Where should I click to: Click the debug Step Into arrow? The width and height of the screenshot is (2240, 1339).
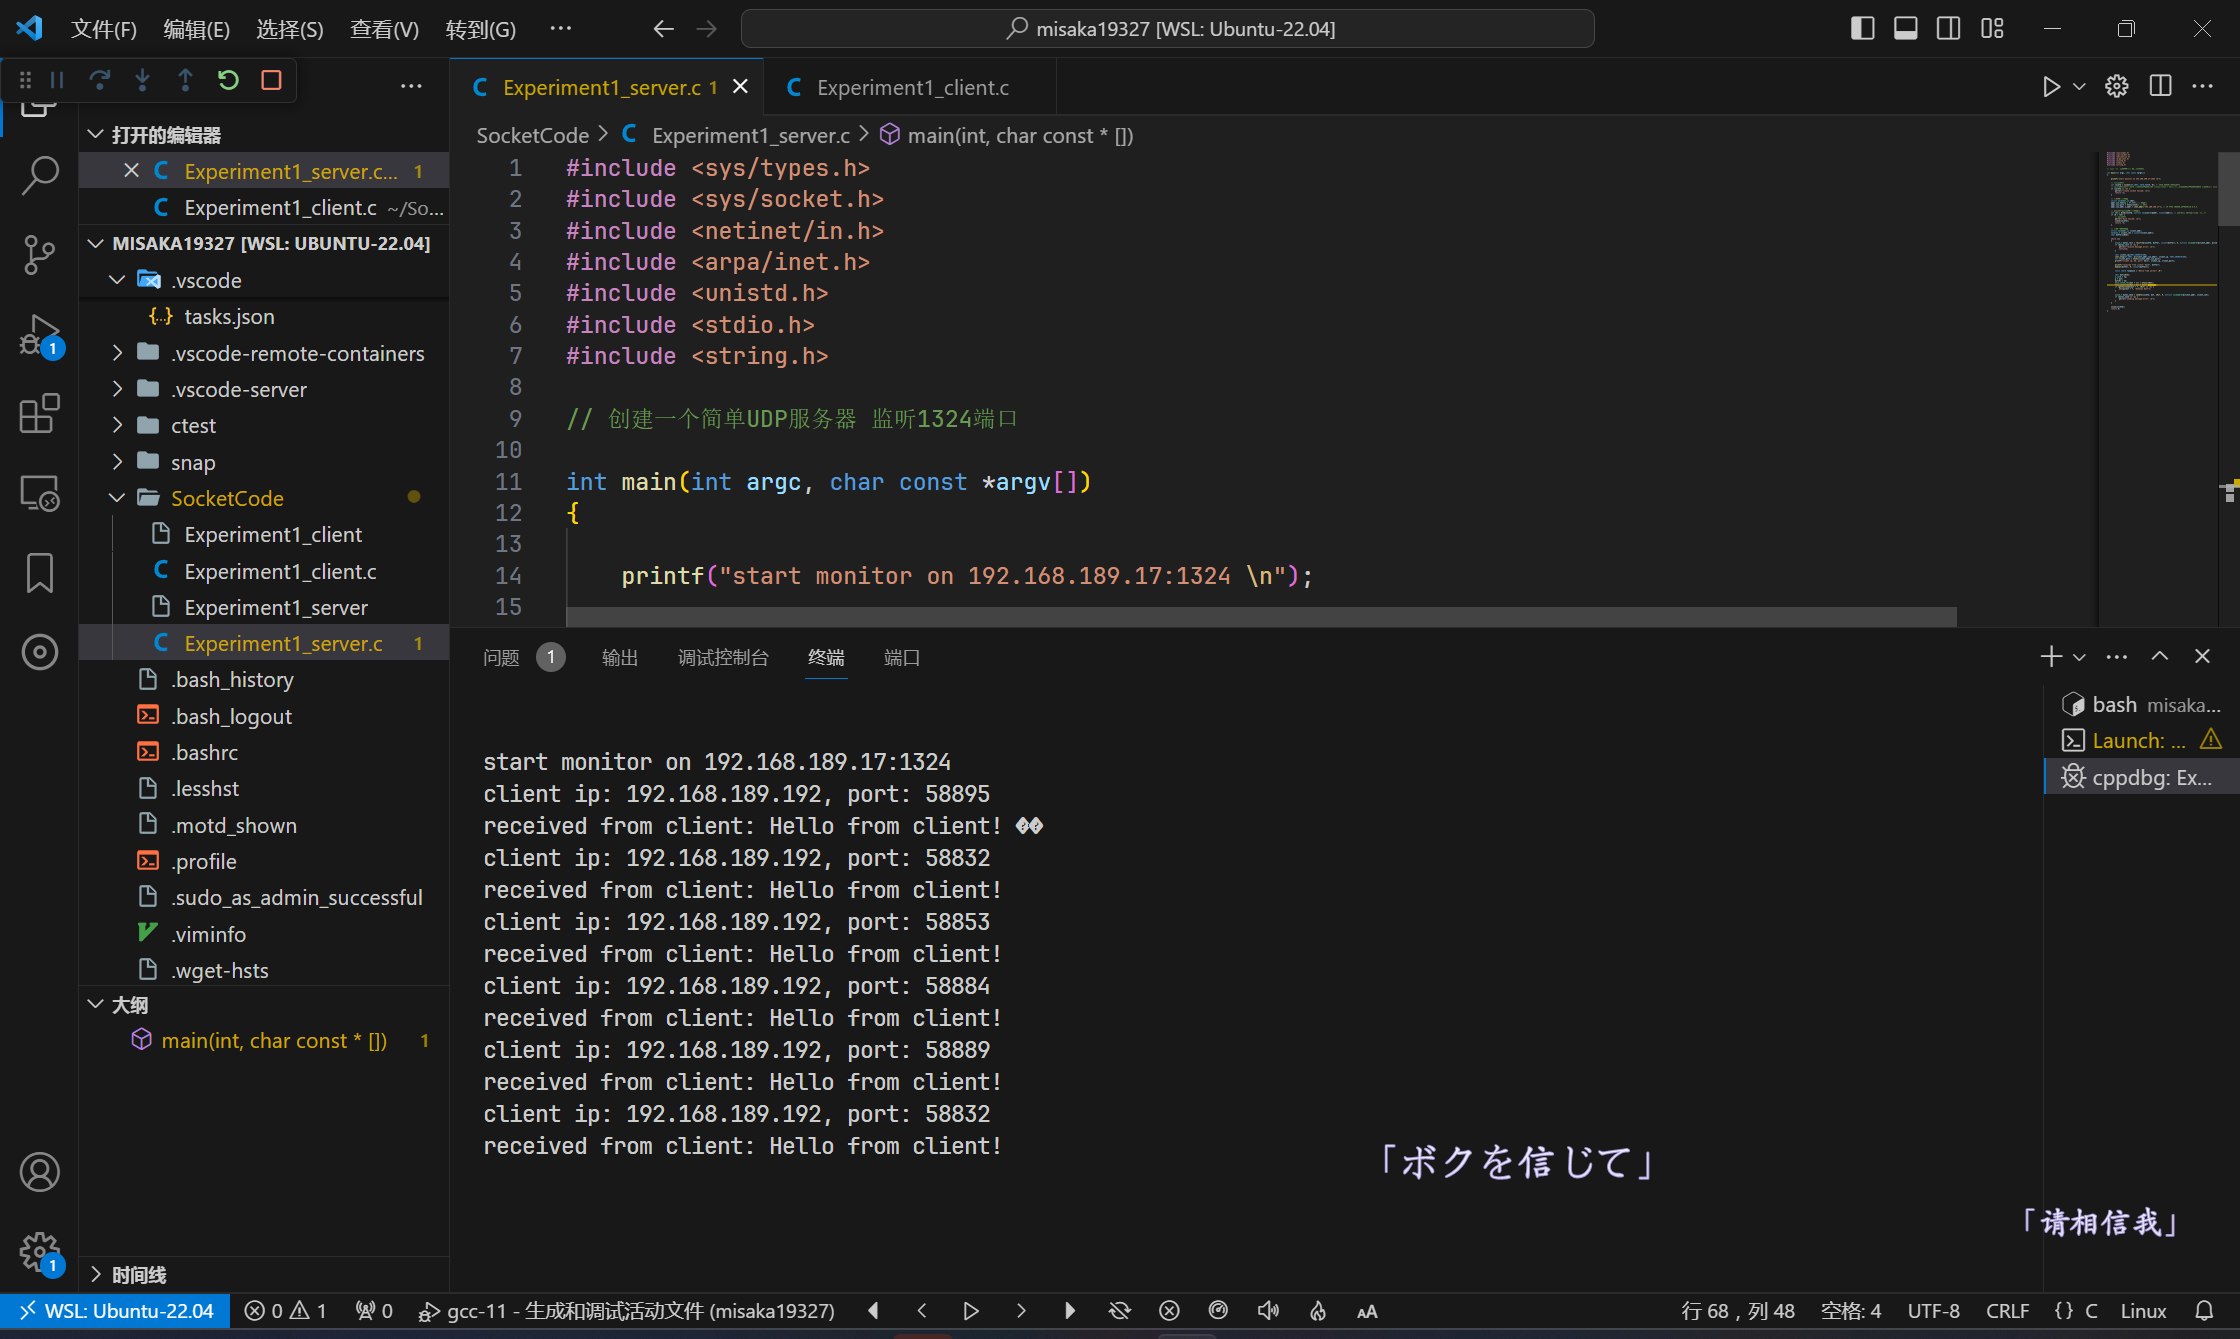[x=143, y=80]
